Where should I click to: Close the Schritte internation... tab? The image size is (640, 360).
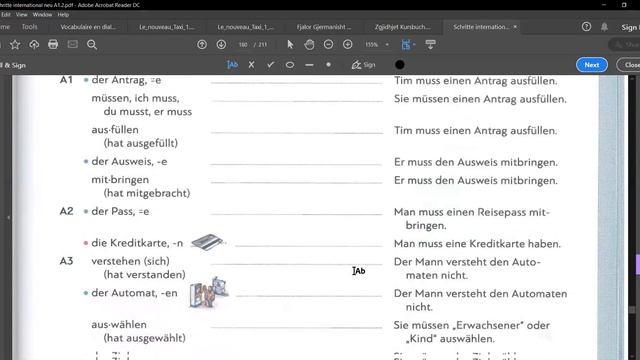(515, 27)
